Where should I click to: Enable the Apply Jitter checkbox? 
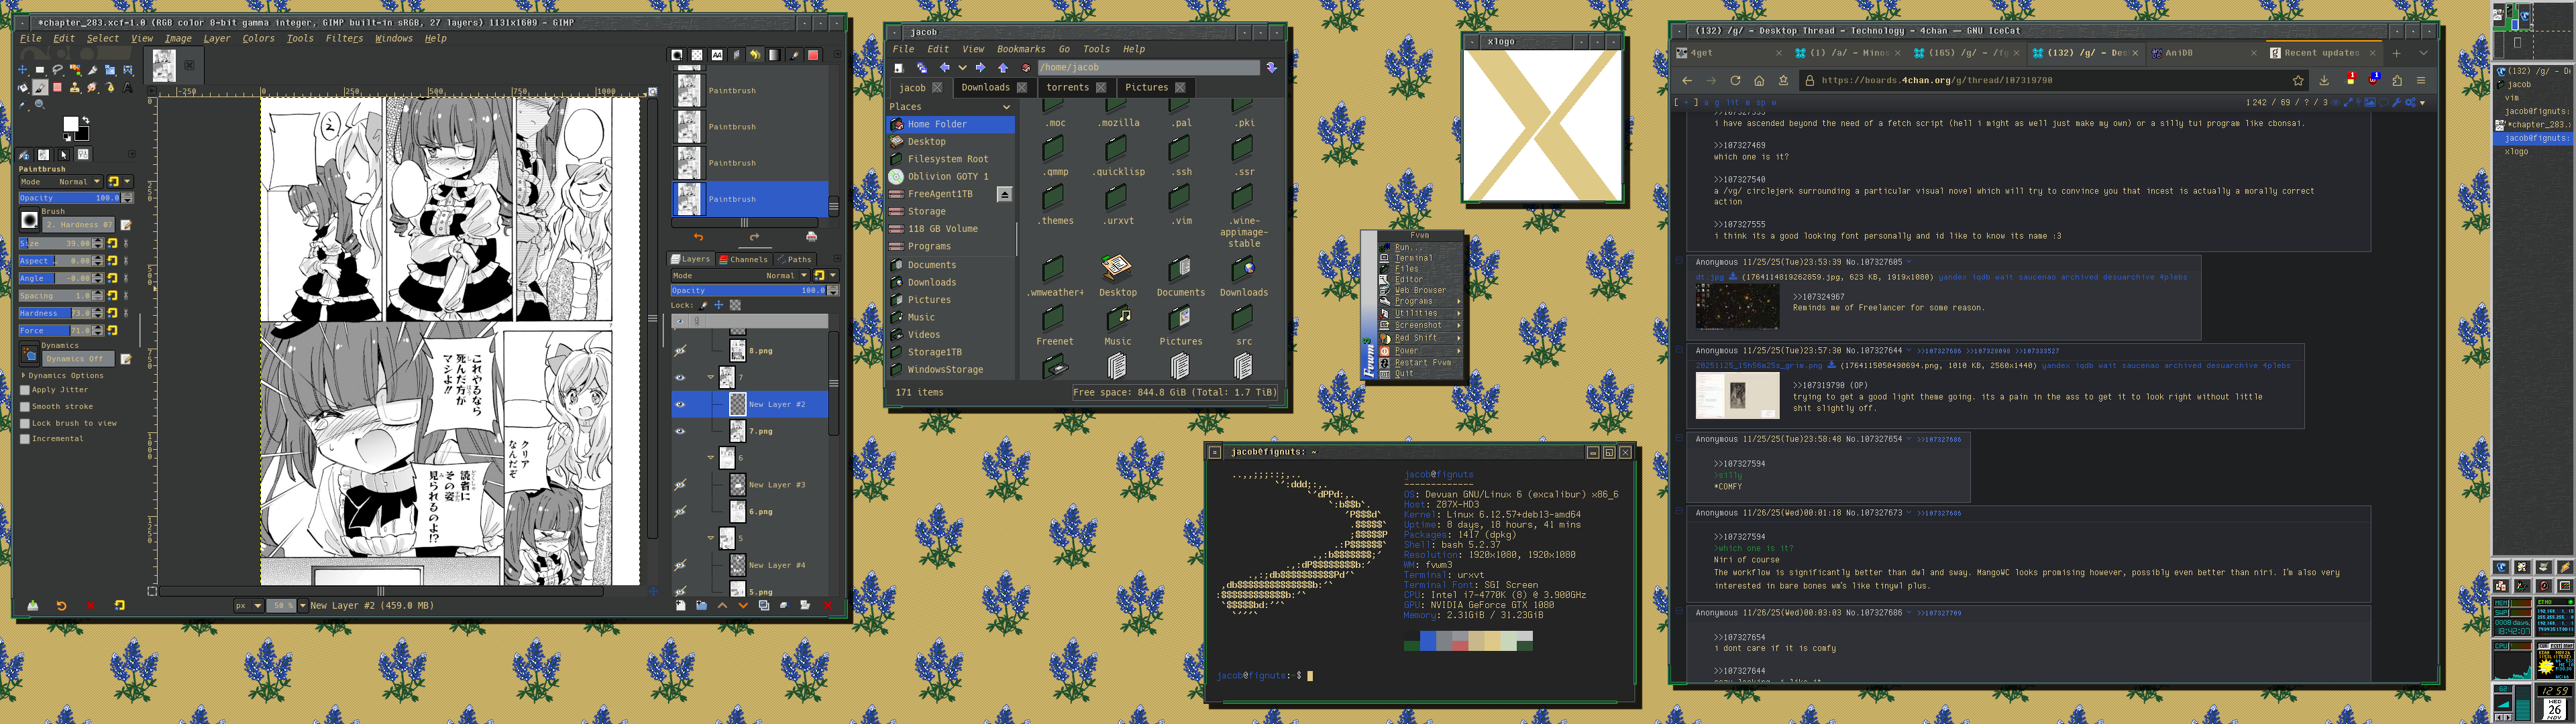click(x=25, y=390)
